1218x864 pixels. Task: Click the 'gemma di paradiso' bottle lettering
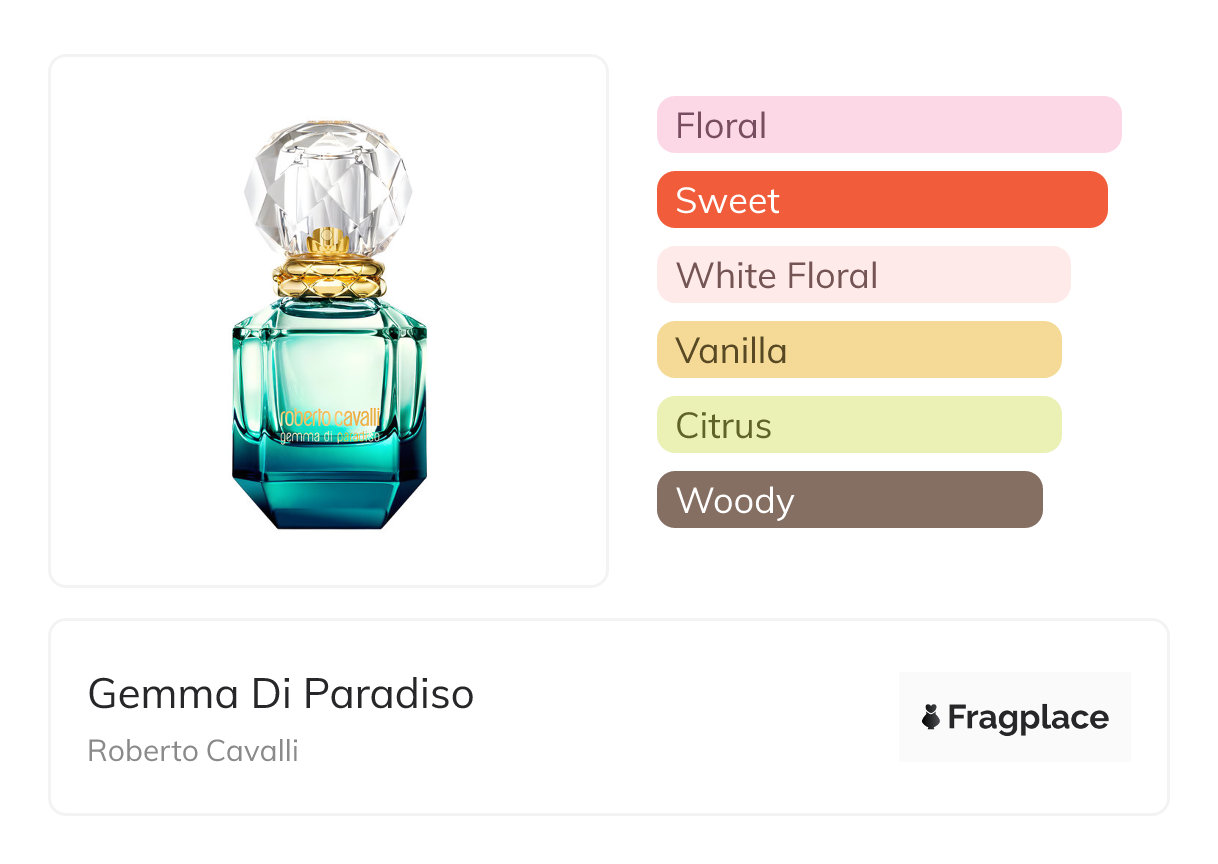click(x=329, y=436)
